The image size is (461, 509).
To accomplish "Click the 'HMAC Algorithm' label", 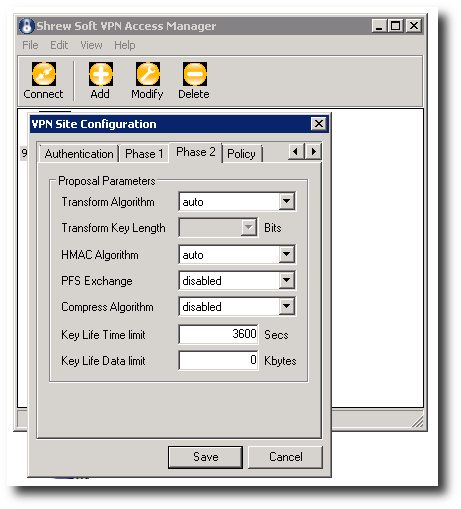I will click(100, 255).
